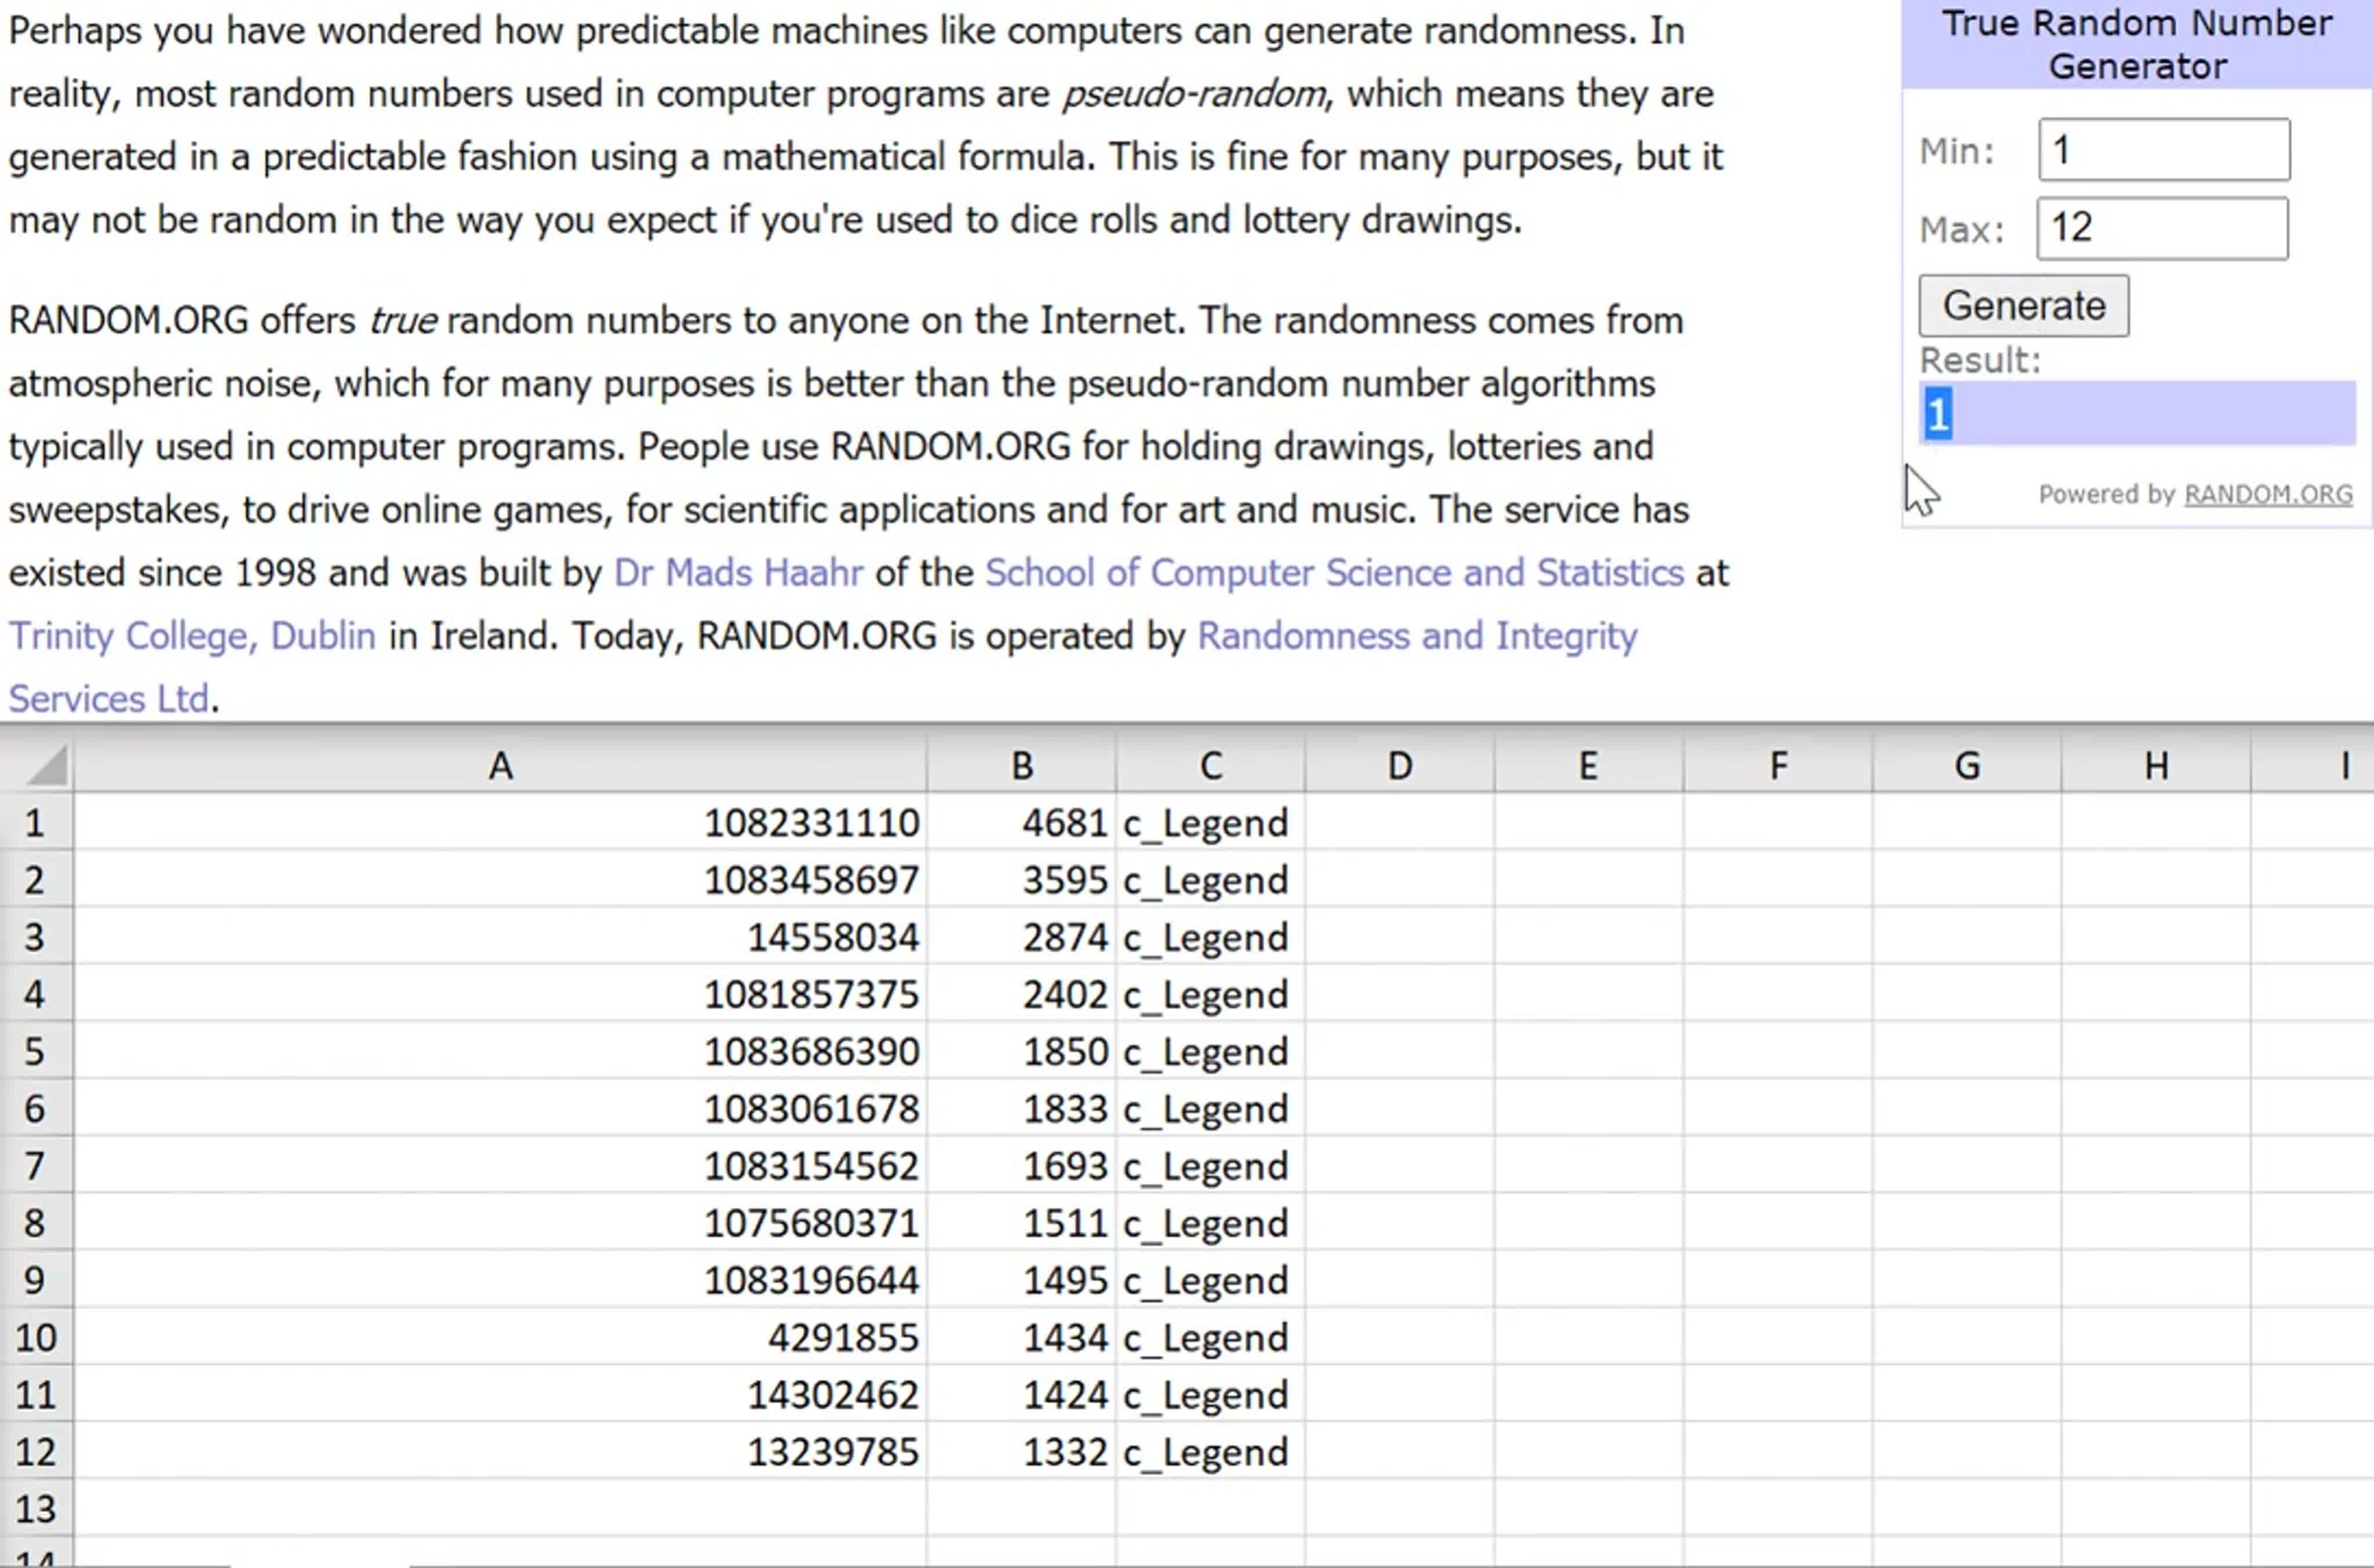Select column C header
The height and width of the screenshot is (1568, 2374).
1210,766
